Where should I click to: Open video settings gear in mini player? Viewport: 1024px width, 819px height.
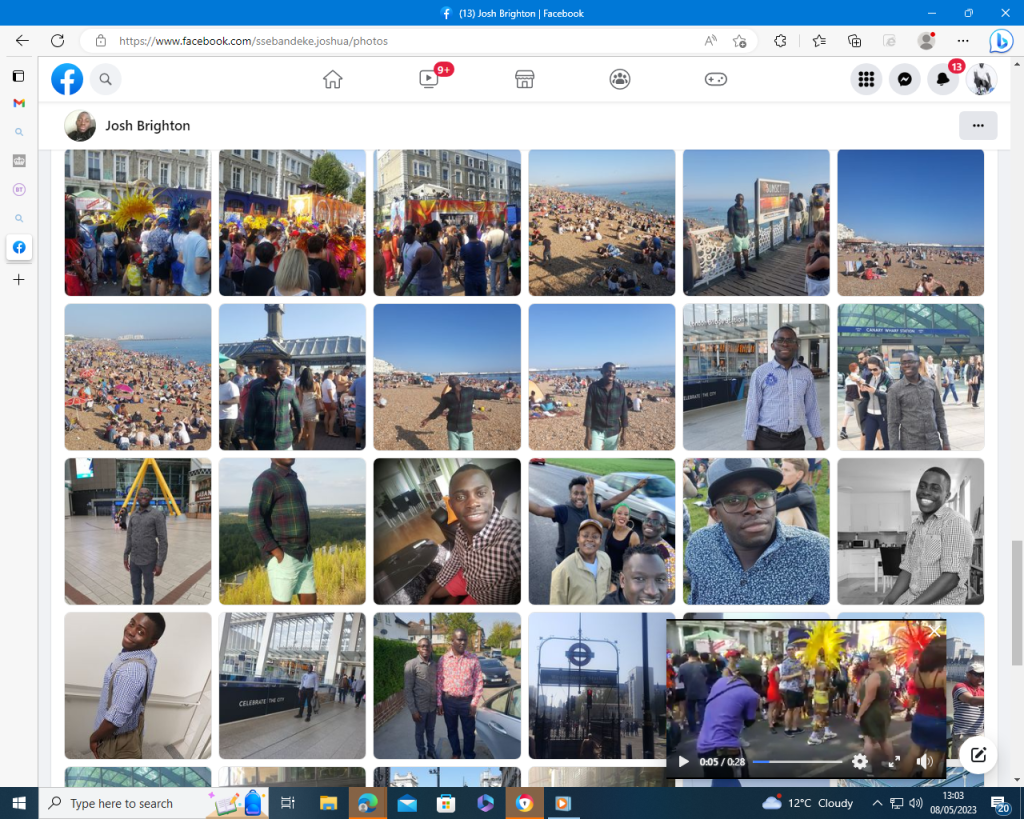coord(860,761)
